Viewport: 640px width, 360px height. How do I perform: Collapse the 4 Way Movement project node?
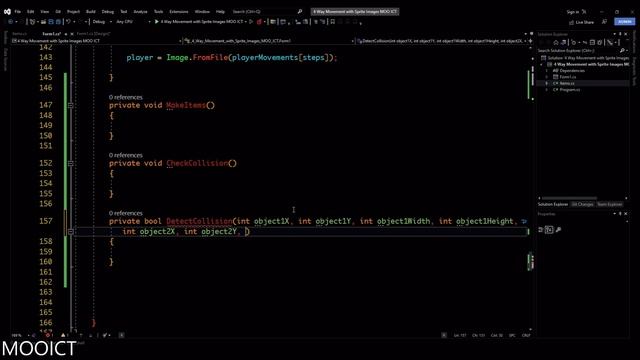coord(542,64)
